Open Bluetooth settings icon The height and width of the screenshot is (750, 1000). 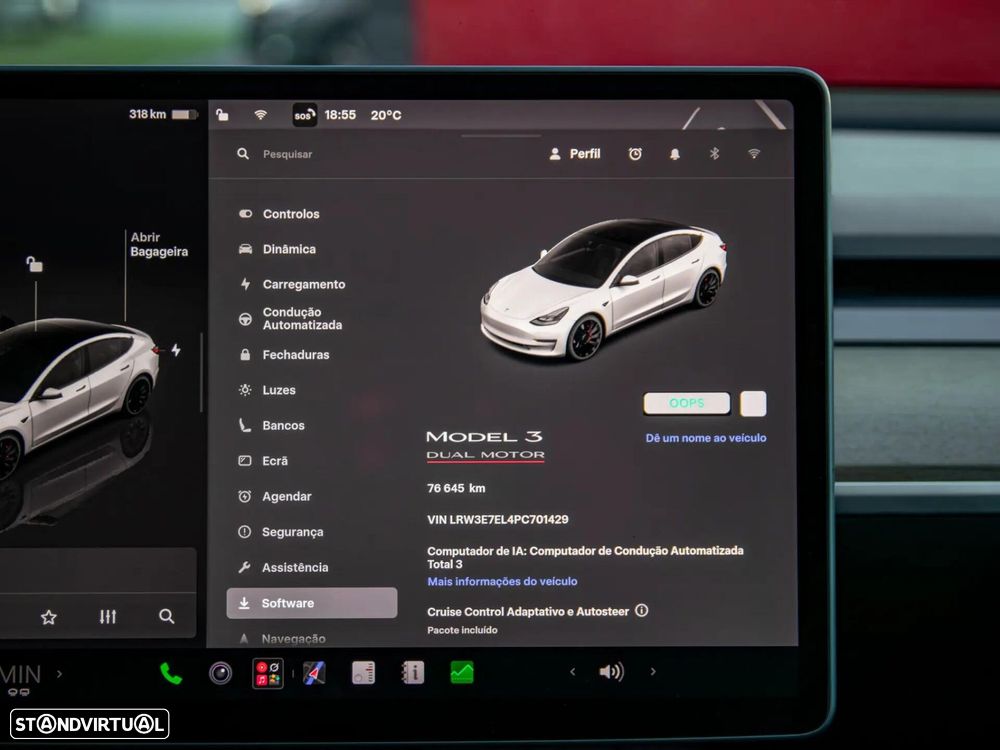point(714,154)
